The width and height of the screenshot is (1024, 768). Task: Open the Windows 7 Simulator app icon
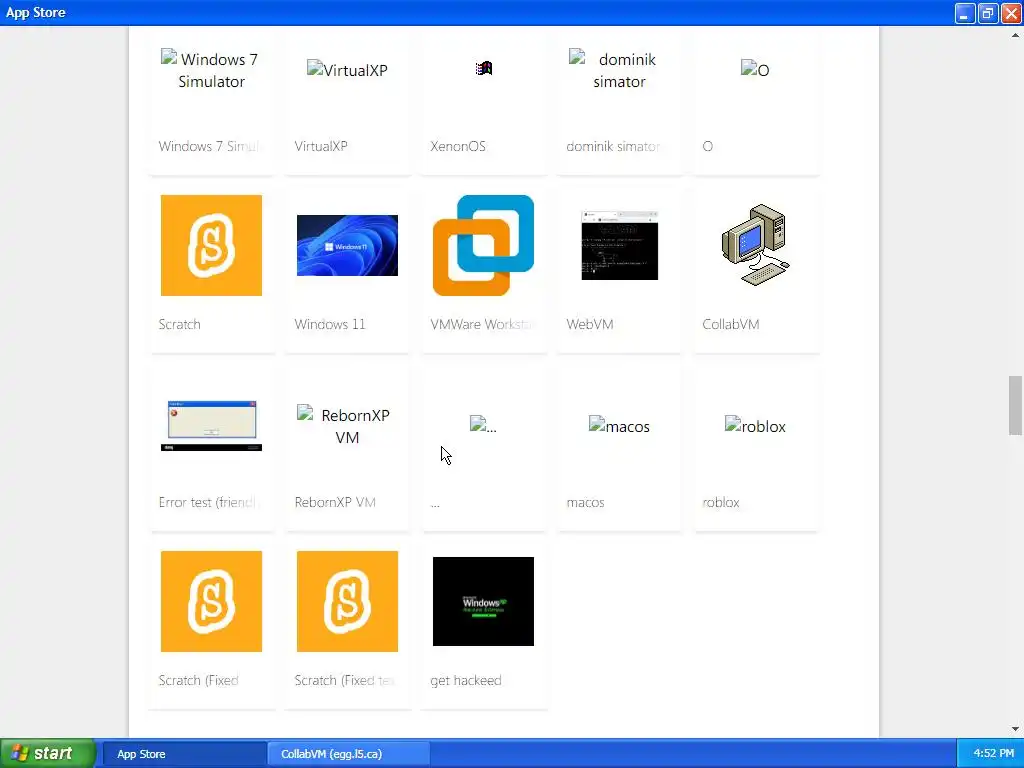[211, 70]
